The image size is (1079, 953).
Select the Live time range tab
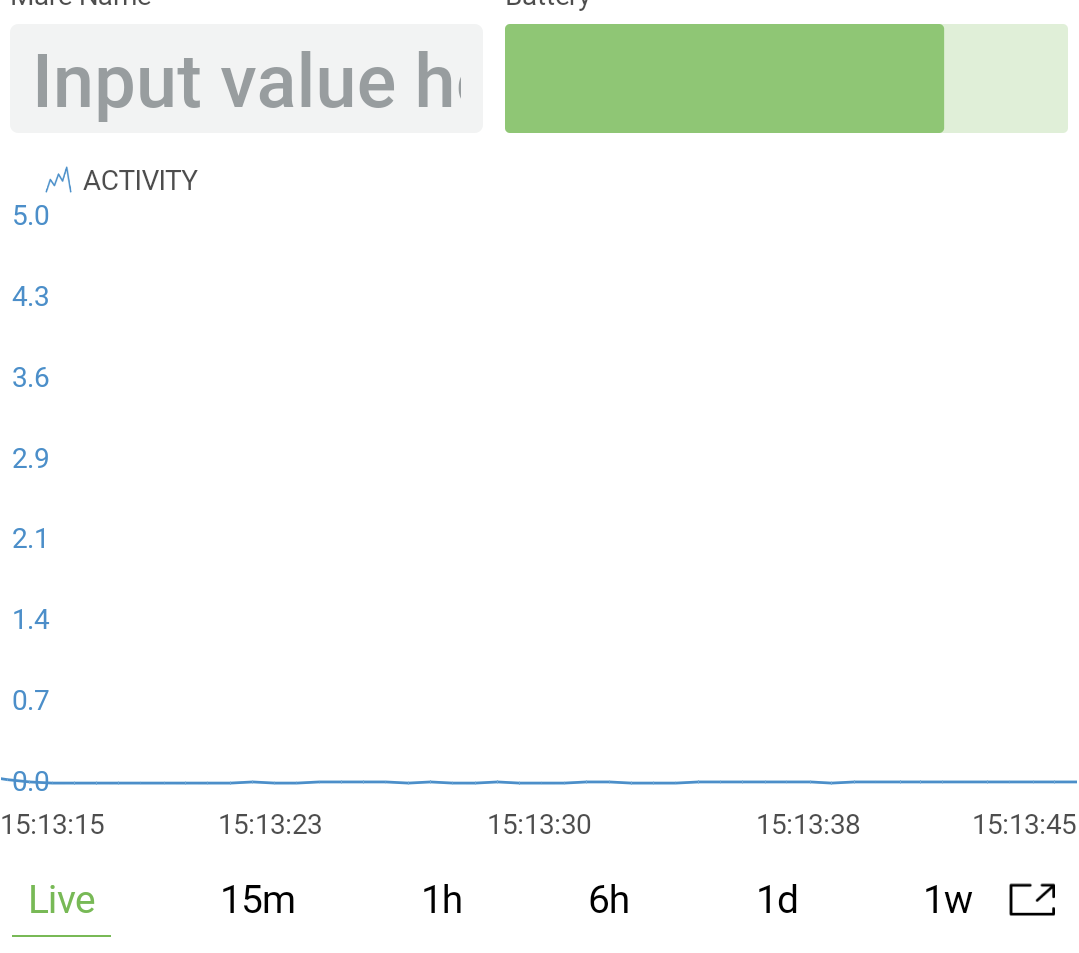tap(62, 900)
